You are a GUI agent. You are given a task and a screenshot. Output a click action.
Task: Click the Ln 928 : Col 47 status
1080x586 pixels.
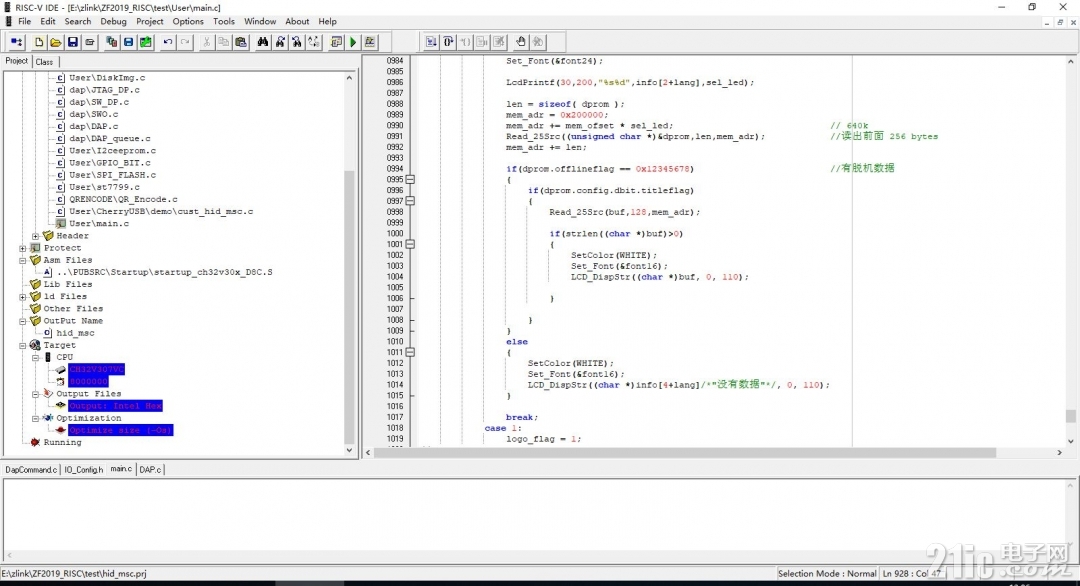click(911, 574)
